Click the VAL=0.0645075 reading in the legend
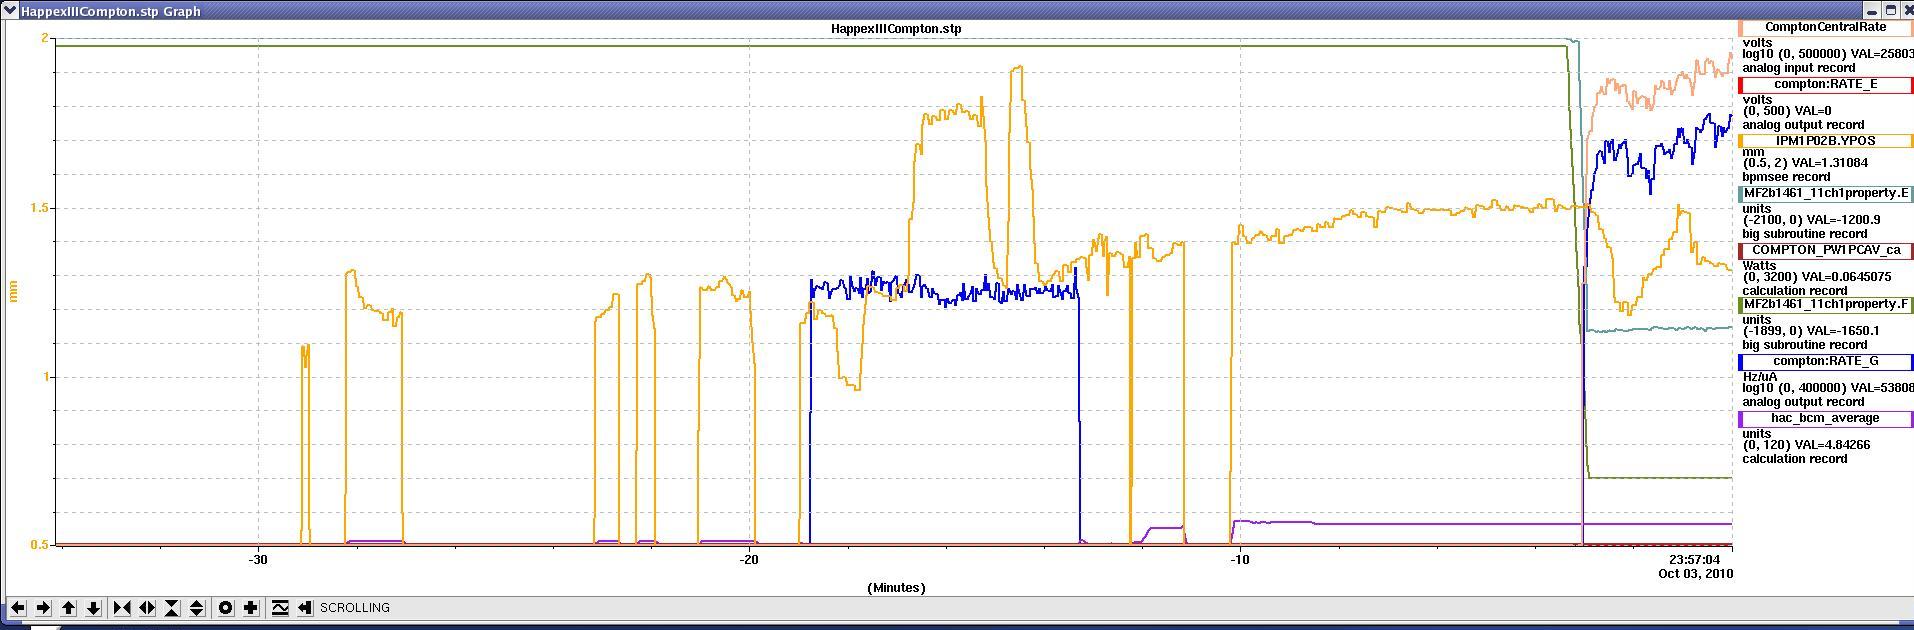 [x=1845, y=277]
